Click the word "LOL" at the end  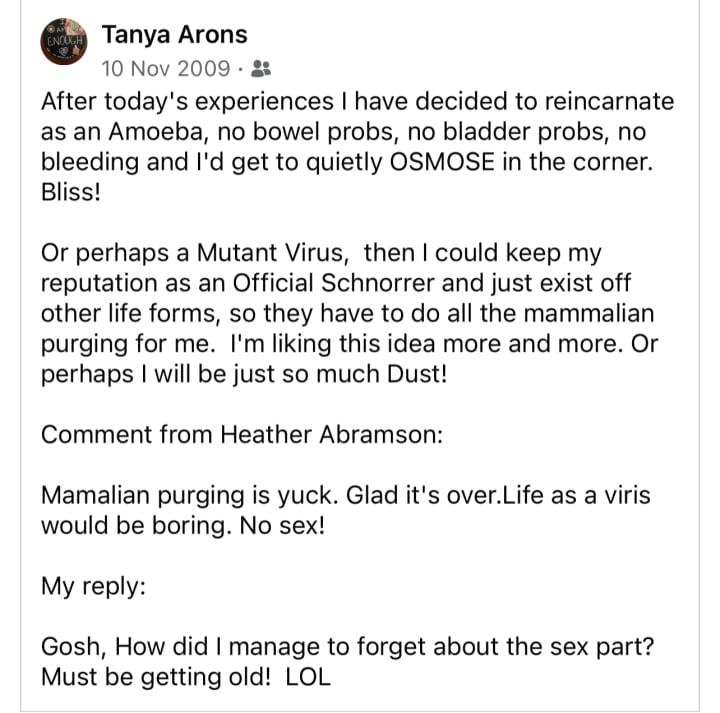[308, 676]
